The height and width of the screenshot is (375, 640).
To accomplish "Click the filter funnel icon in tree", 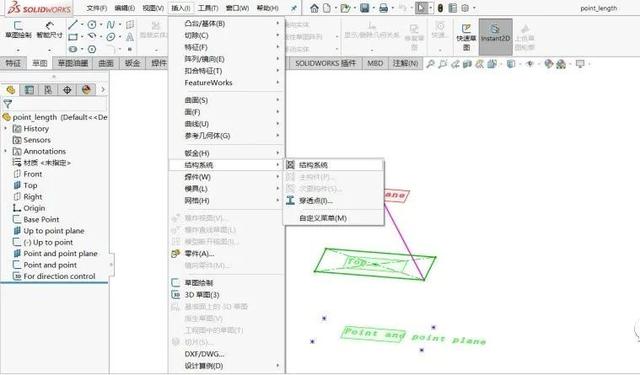I will pyautogui.click(x=7, y=104).
